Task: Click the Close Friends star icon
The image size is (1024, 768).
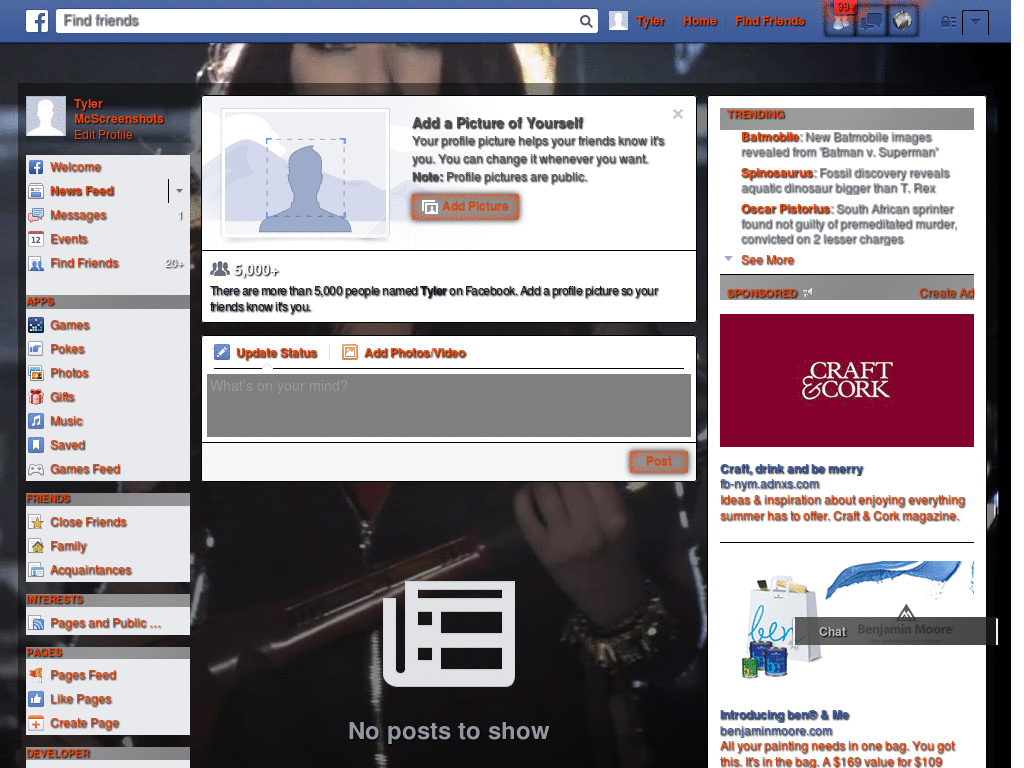Action: pyautogui.click(x=36, y=522)
